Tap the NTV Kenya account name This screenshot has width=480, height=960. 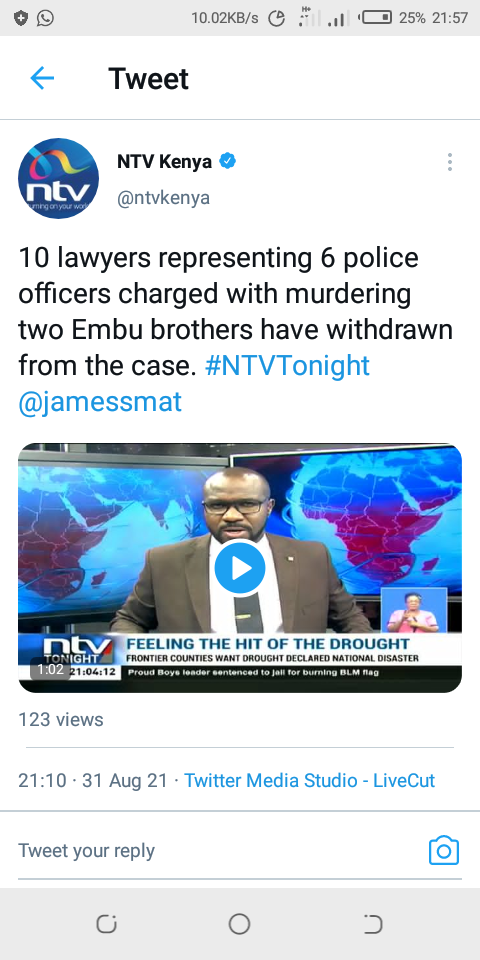pos(164,162)
